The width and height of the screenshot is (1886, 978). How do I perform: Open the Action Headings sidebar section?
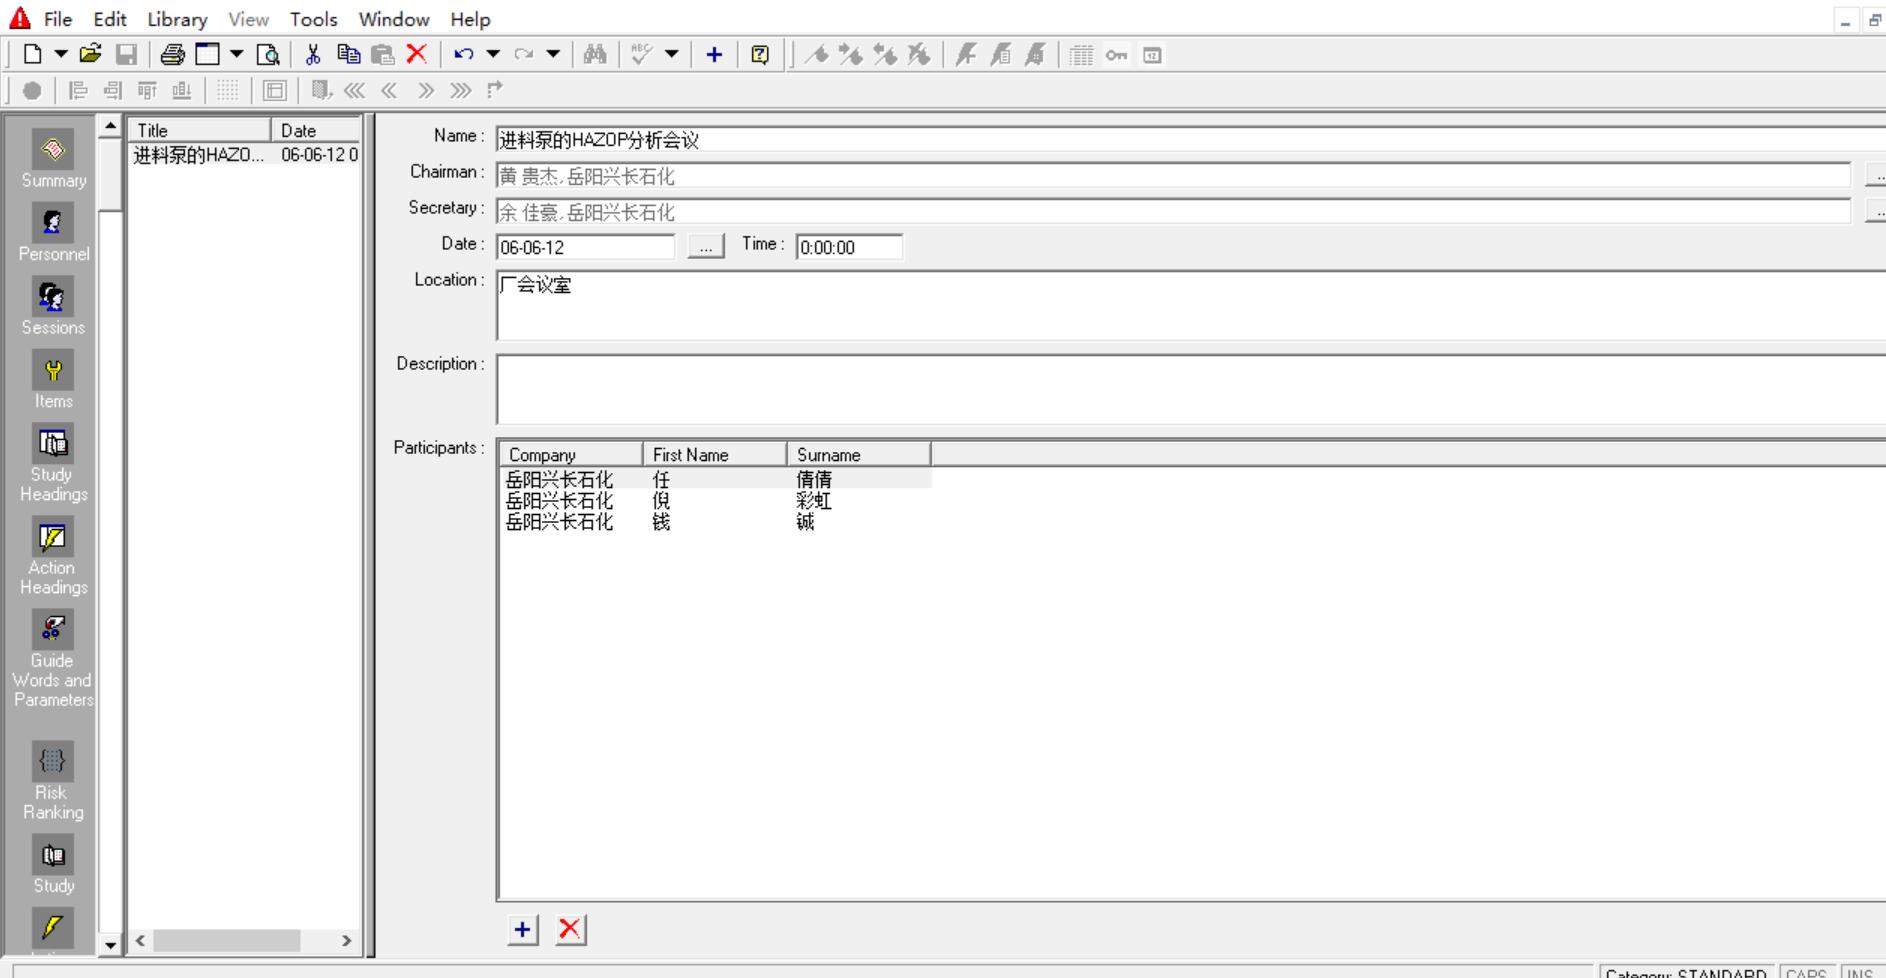pyautogui.click(x=53, y=557)
